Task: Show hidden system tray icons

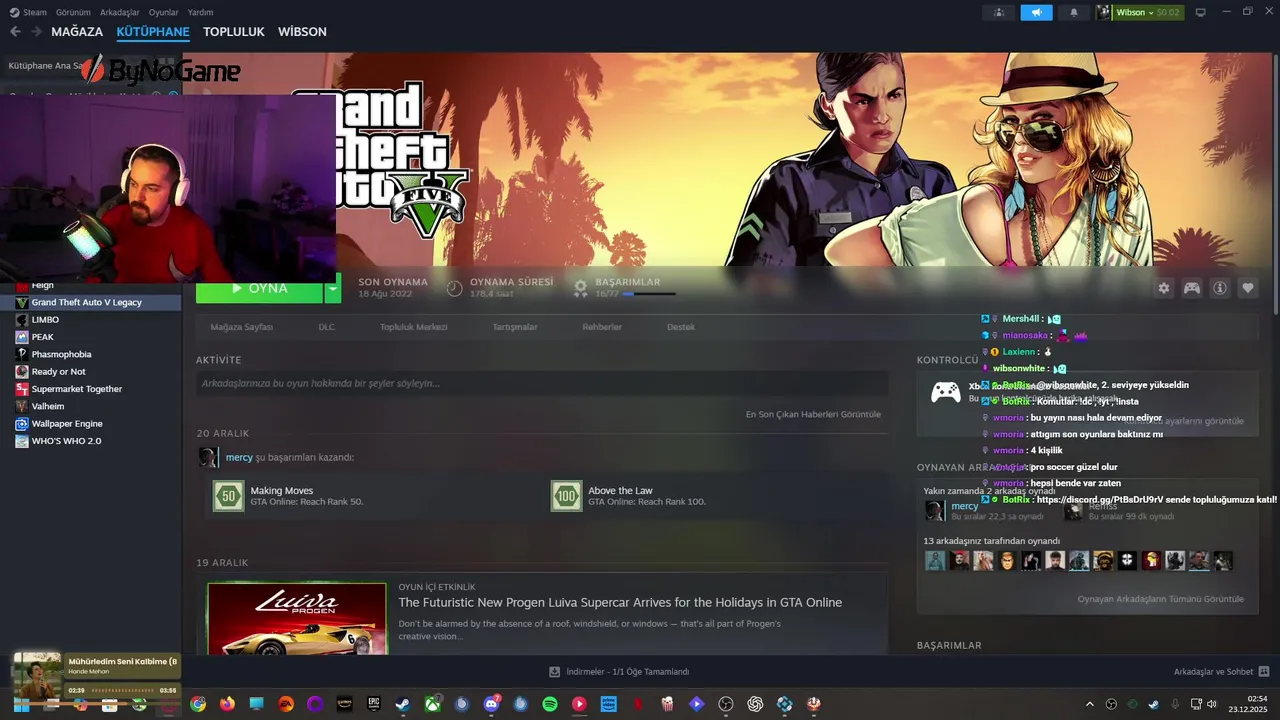Action: [x=1090, y=704]
